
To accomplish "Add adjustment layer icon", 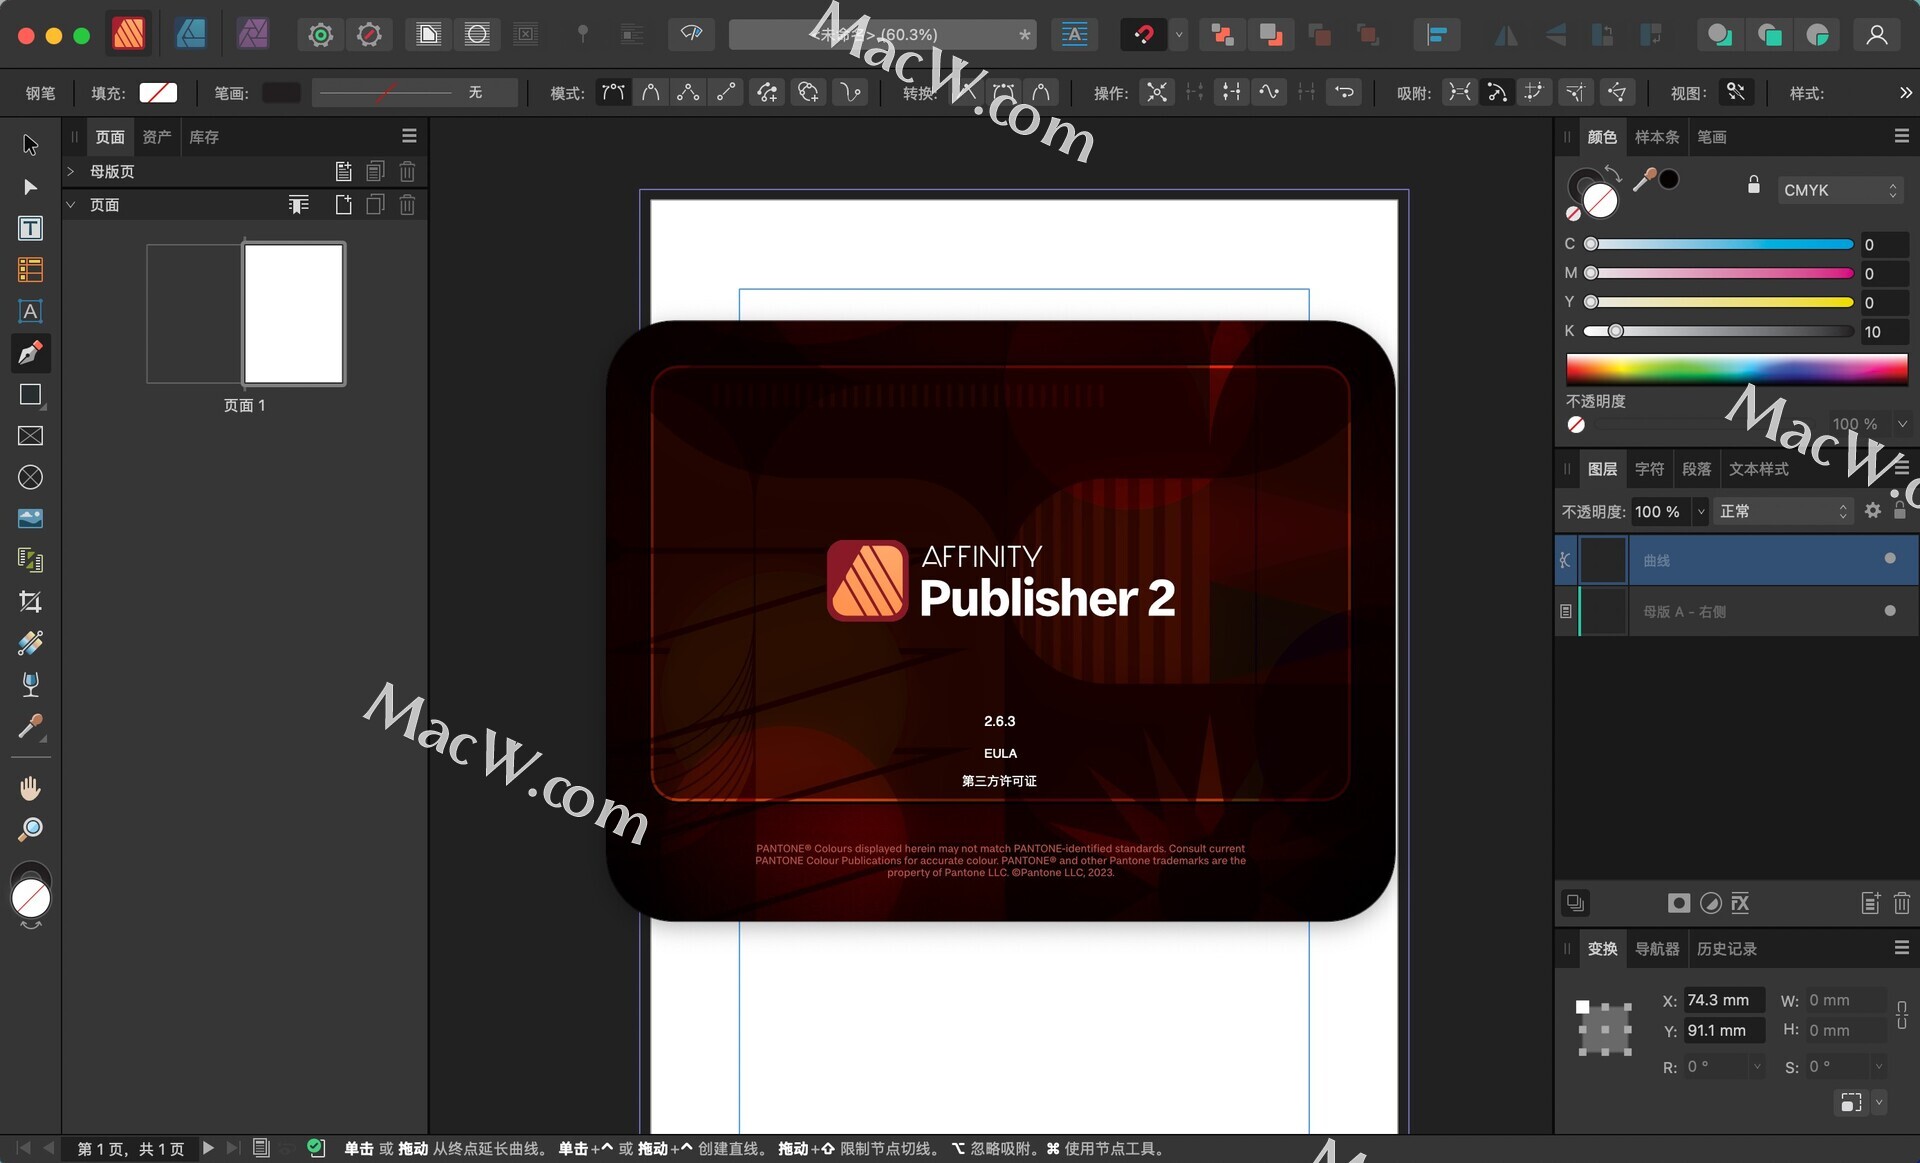I will click(x=1711, y=904).
